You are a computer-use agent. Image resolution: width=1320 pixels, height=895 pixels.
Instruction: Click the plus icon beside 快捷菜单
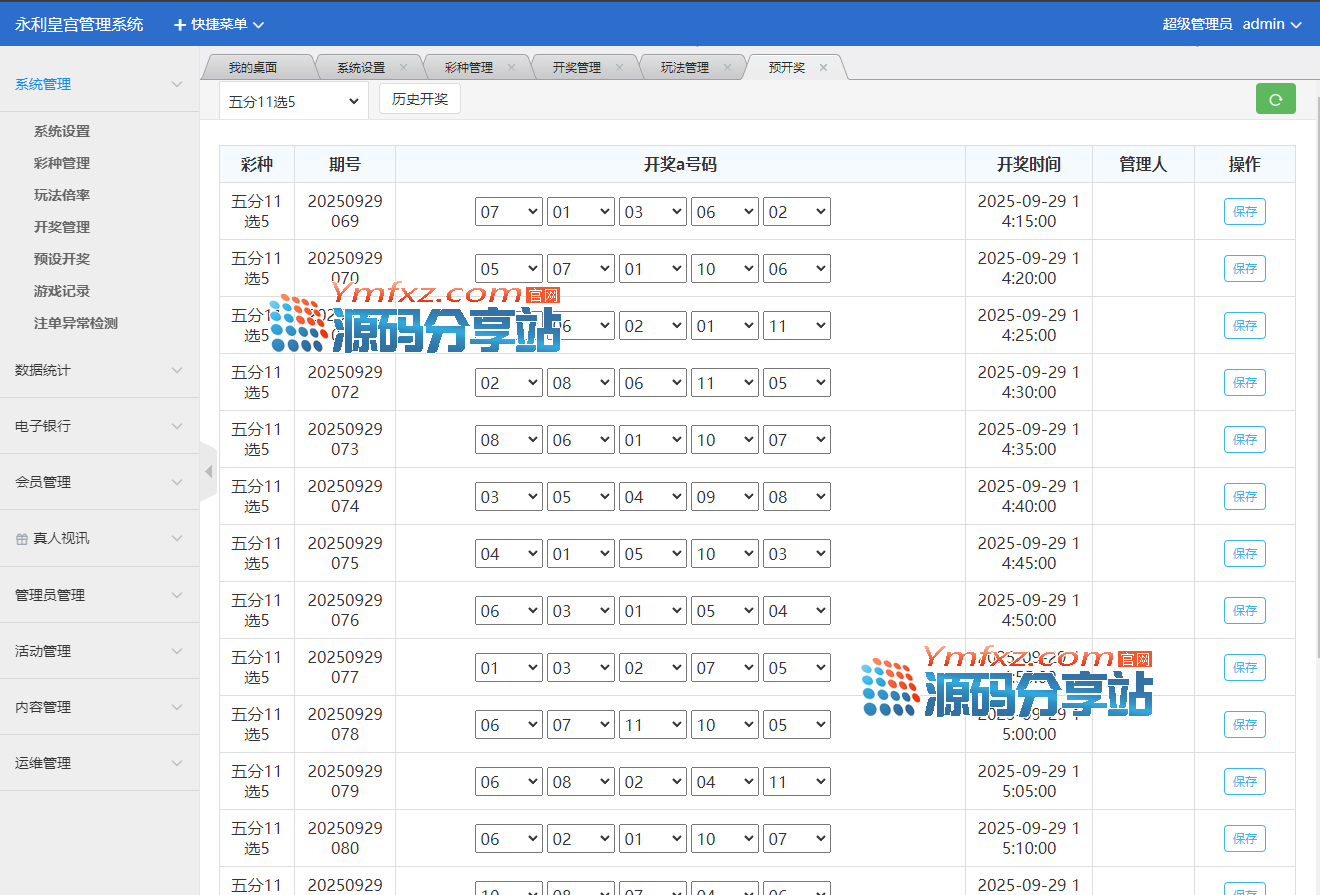click(x=180, y=24)
